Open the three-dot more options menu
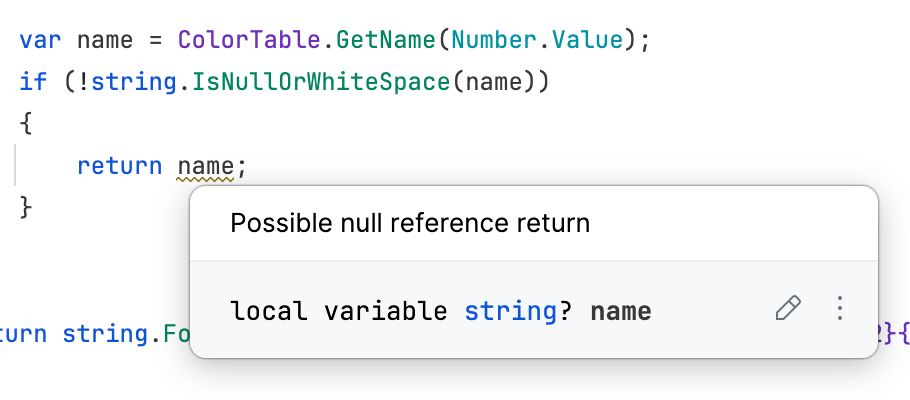The width and height of the screenshot is (910, 400). coord(840,309)
